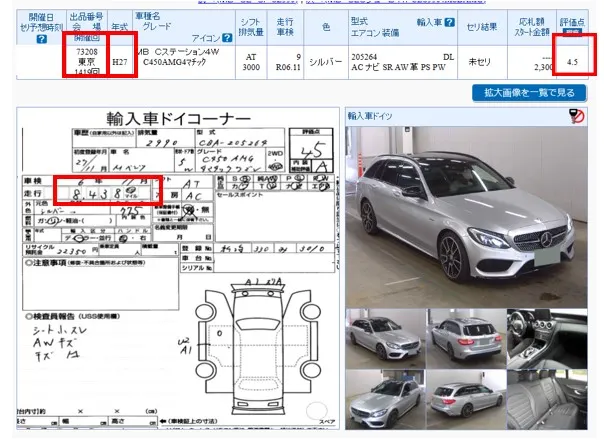
Task: Click help icon next to 輸入車 header
Action: point(450,22)
